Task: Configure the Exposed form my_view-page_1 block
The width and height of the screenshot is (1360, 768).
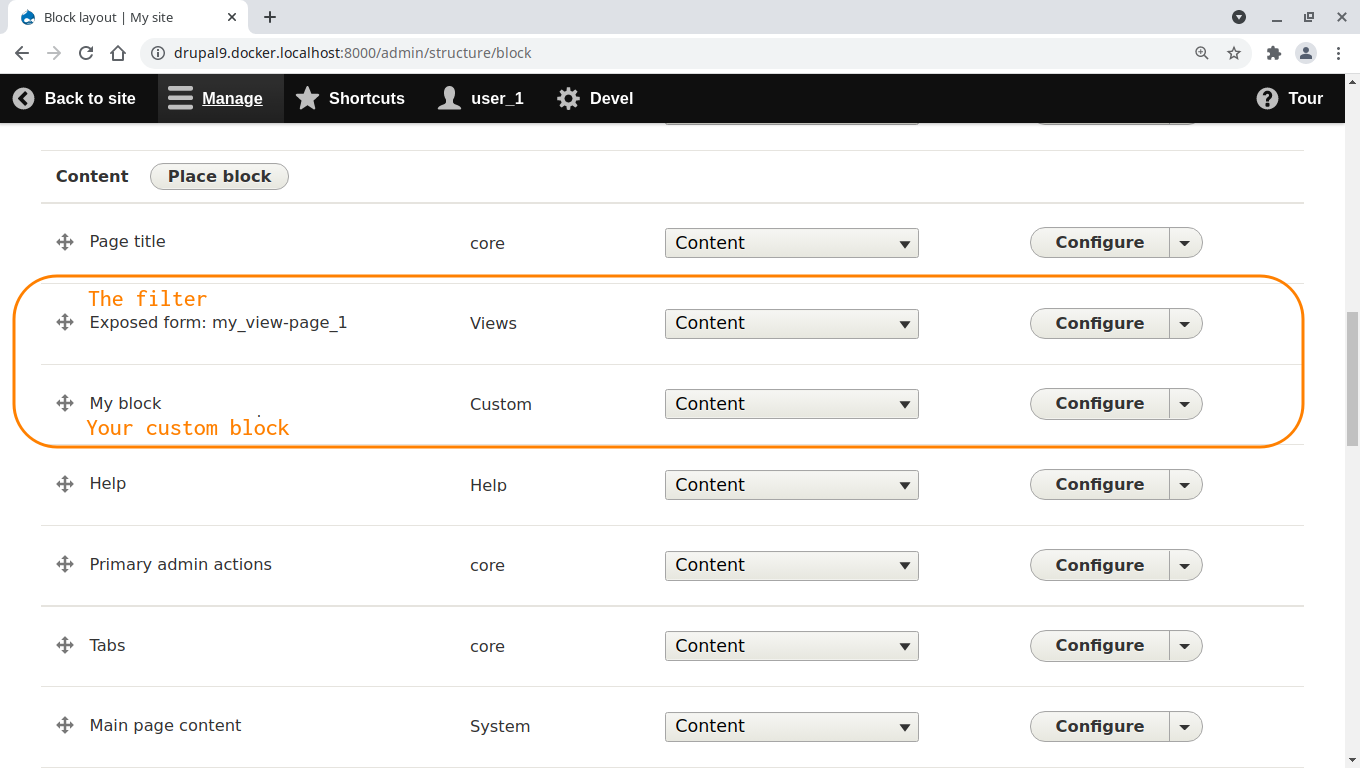Action: pyautogui.click(x=1099, y=323)
